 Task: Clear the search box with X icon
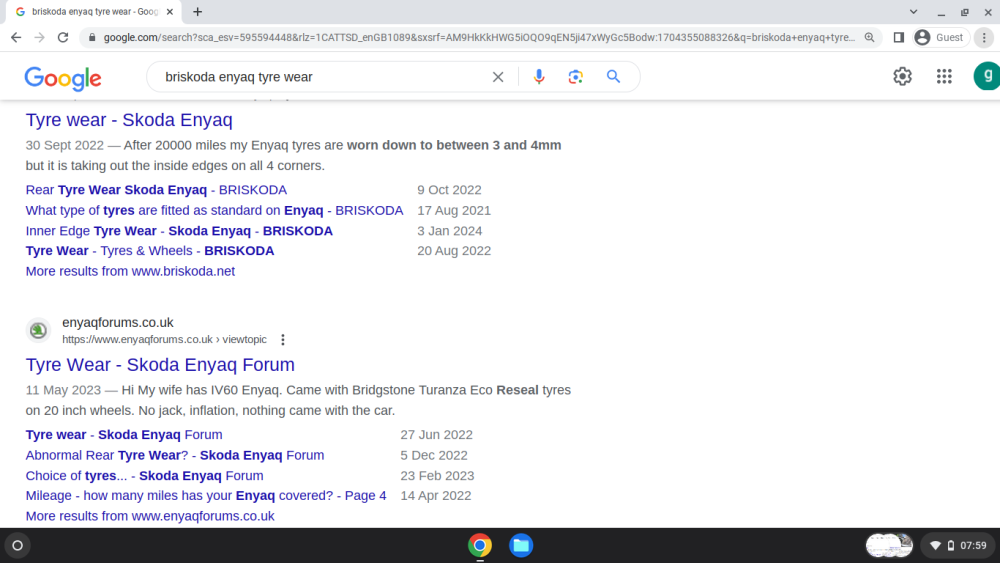click(498, 77)
